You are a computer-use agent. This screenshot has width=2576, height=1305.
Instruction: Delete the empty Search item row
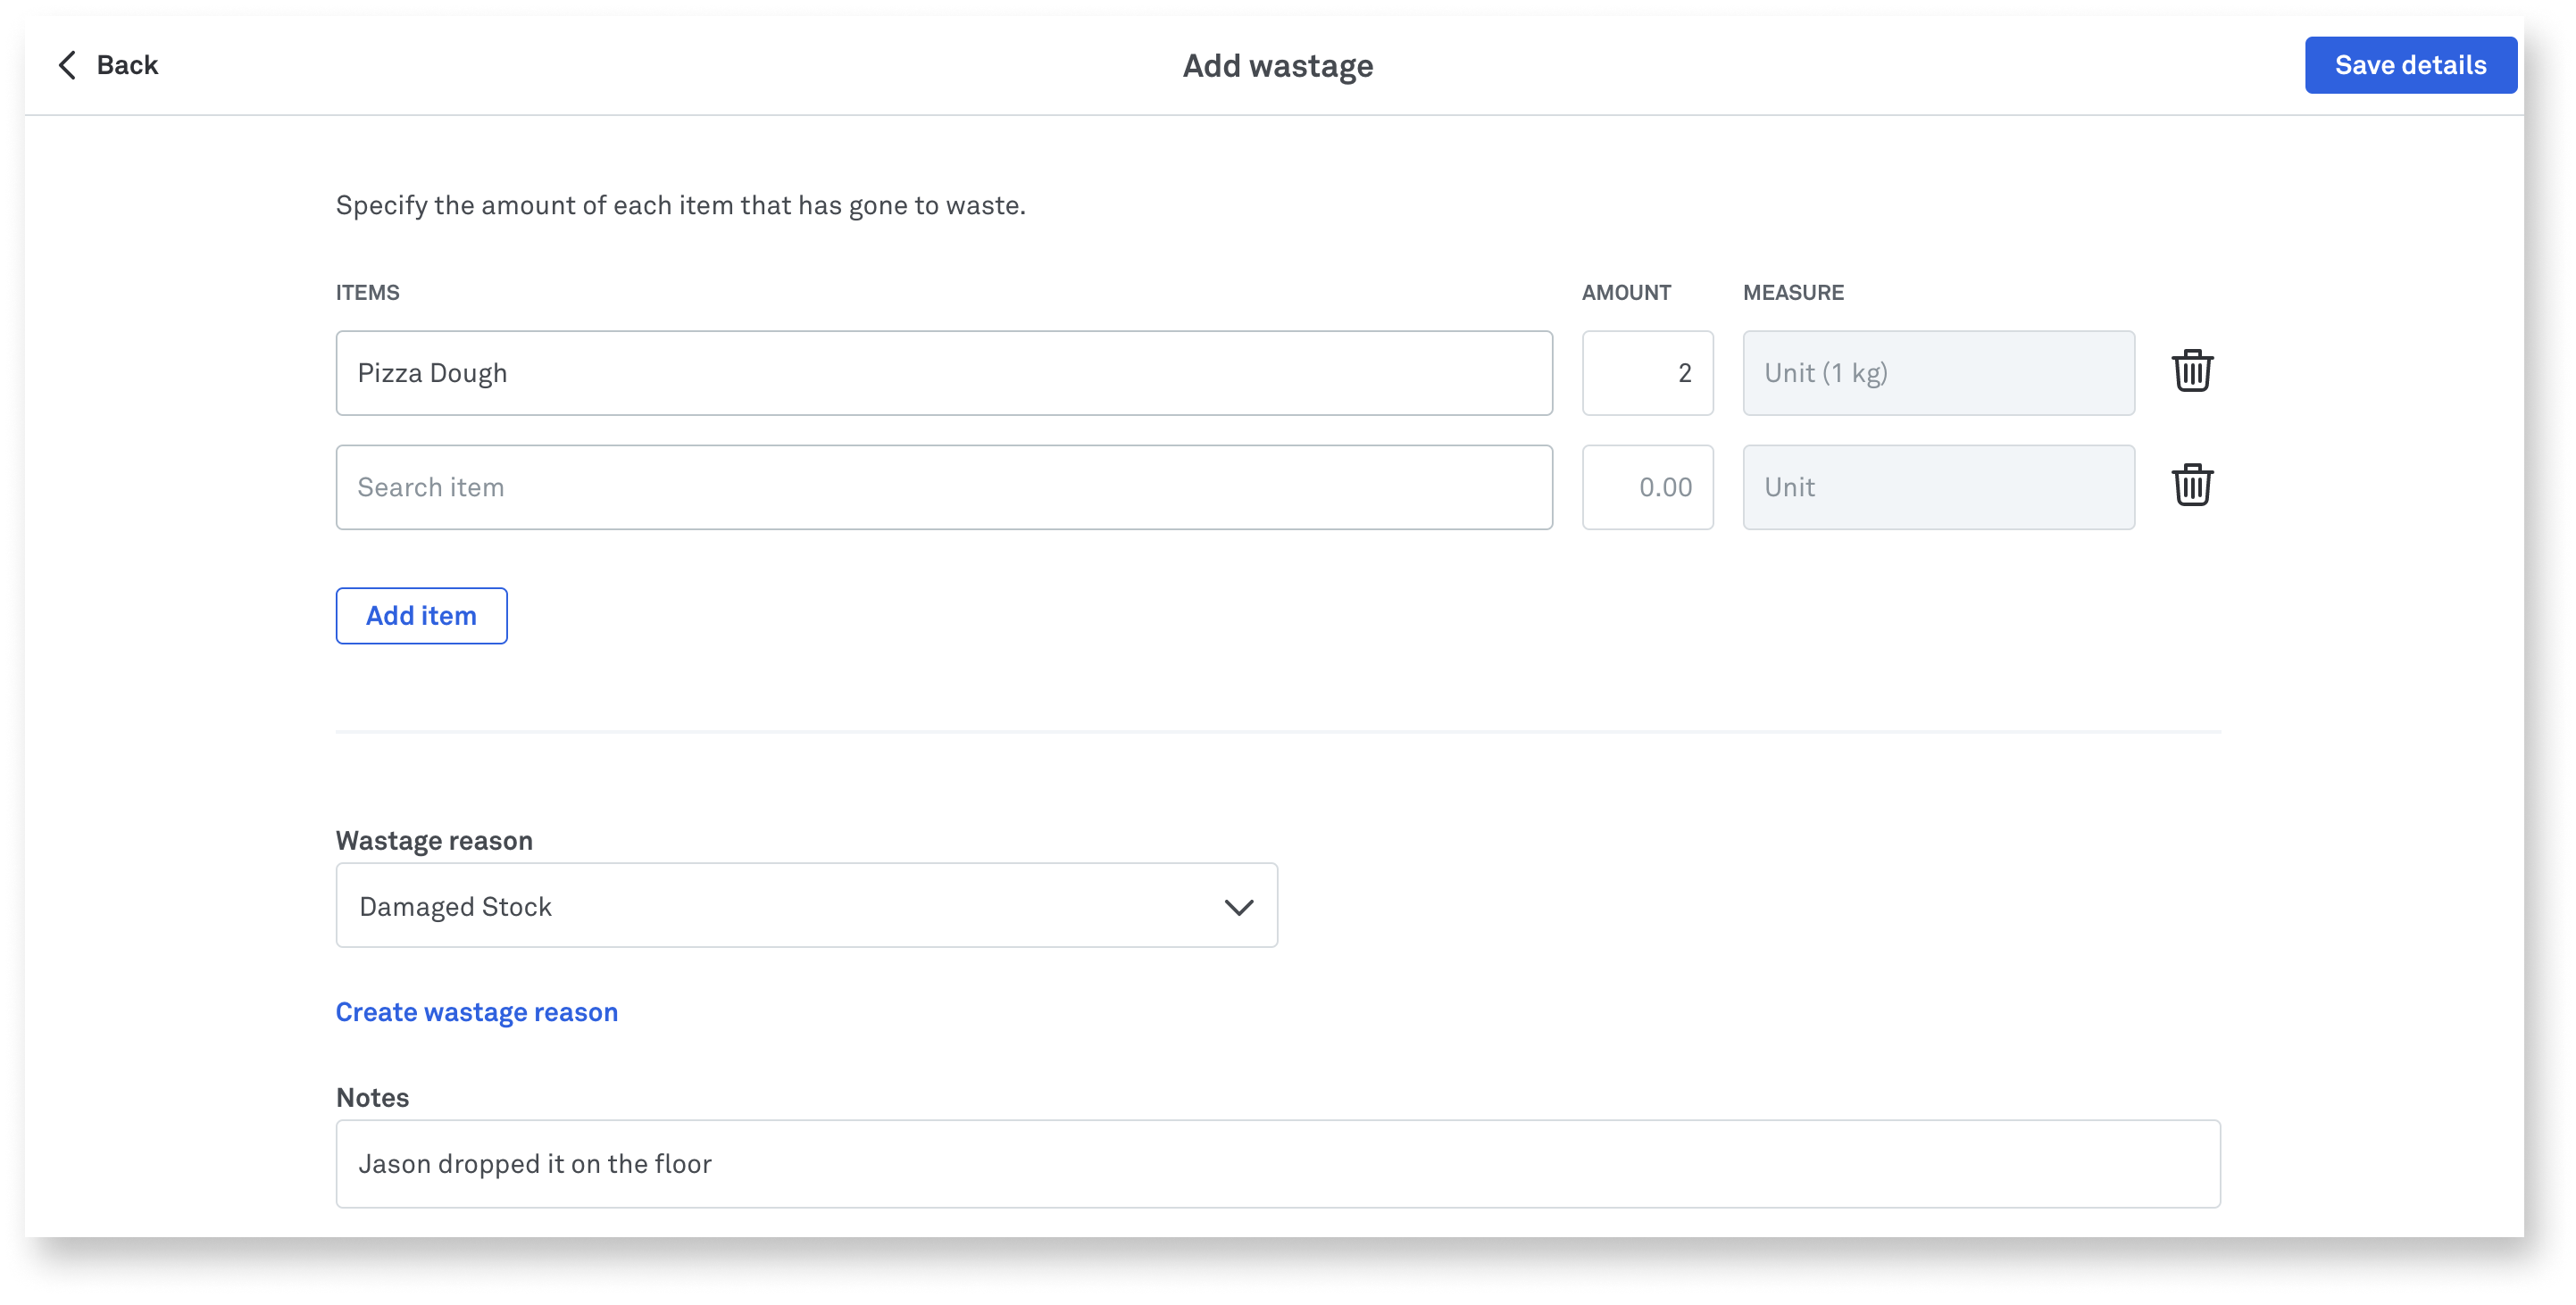pyautogui.click(x=2191, y=486)
